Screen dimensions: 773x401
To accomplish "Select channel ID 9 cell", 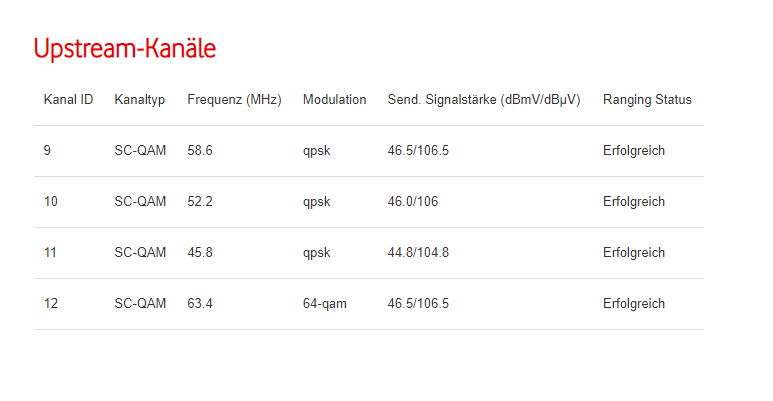I will tap(48, 151).
